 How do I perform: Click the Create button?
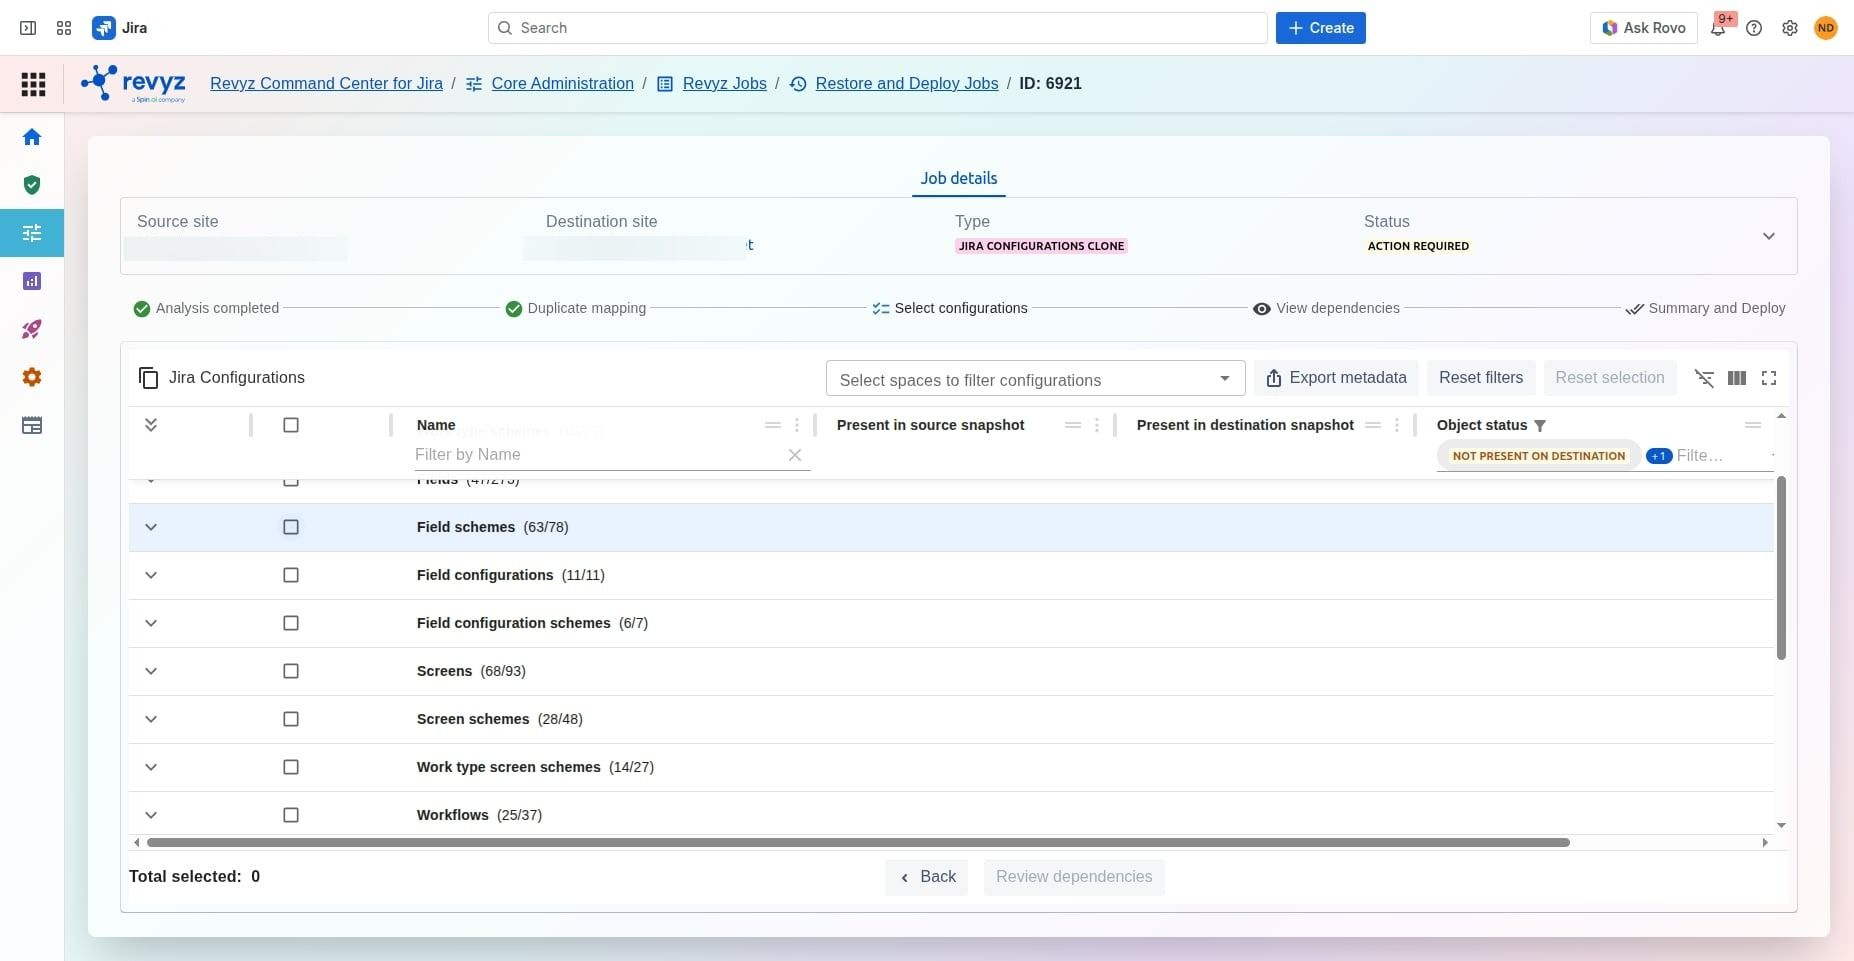1321,28
